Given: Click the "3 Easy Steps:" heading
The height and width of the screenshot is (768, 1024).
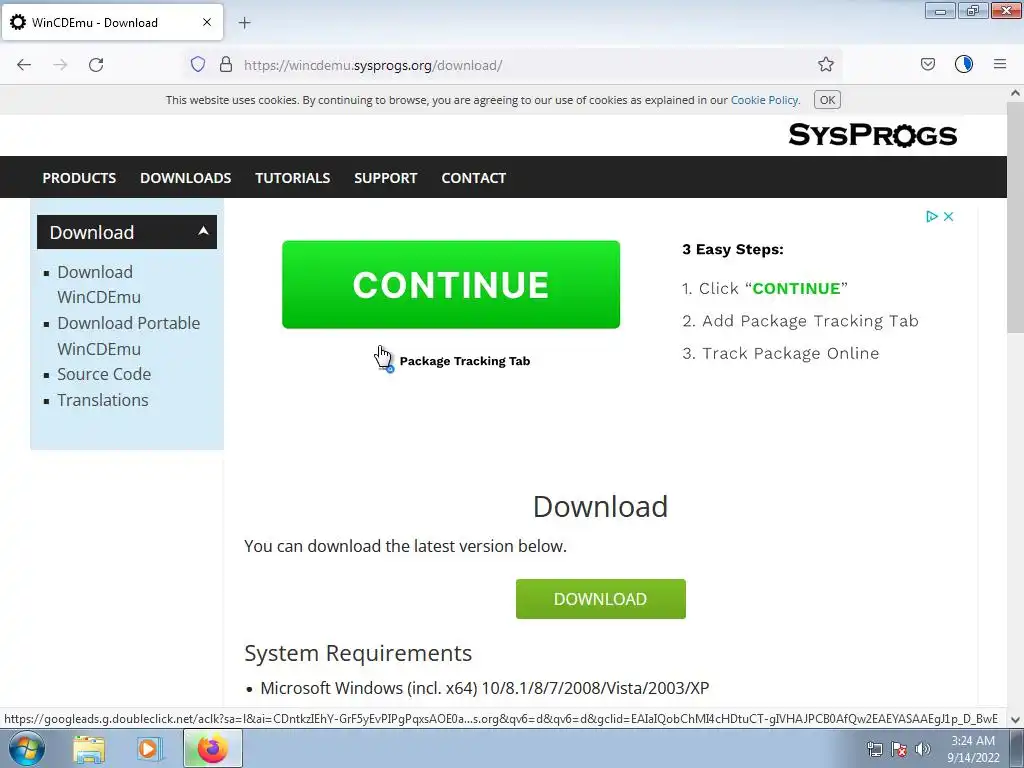Looking at the screenshot, I should point(733,249).
